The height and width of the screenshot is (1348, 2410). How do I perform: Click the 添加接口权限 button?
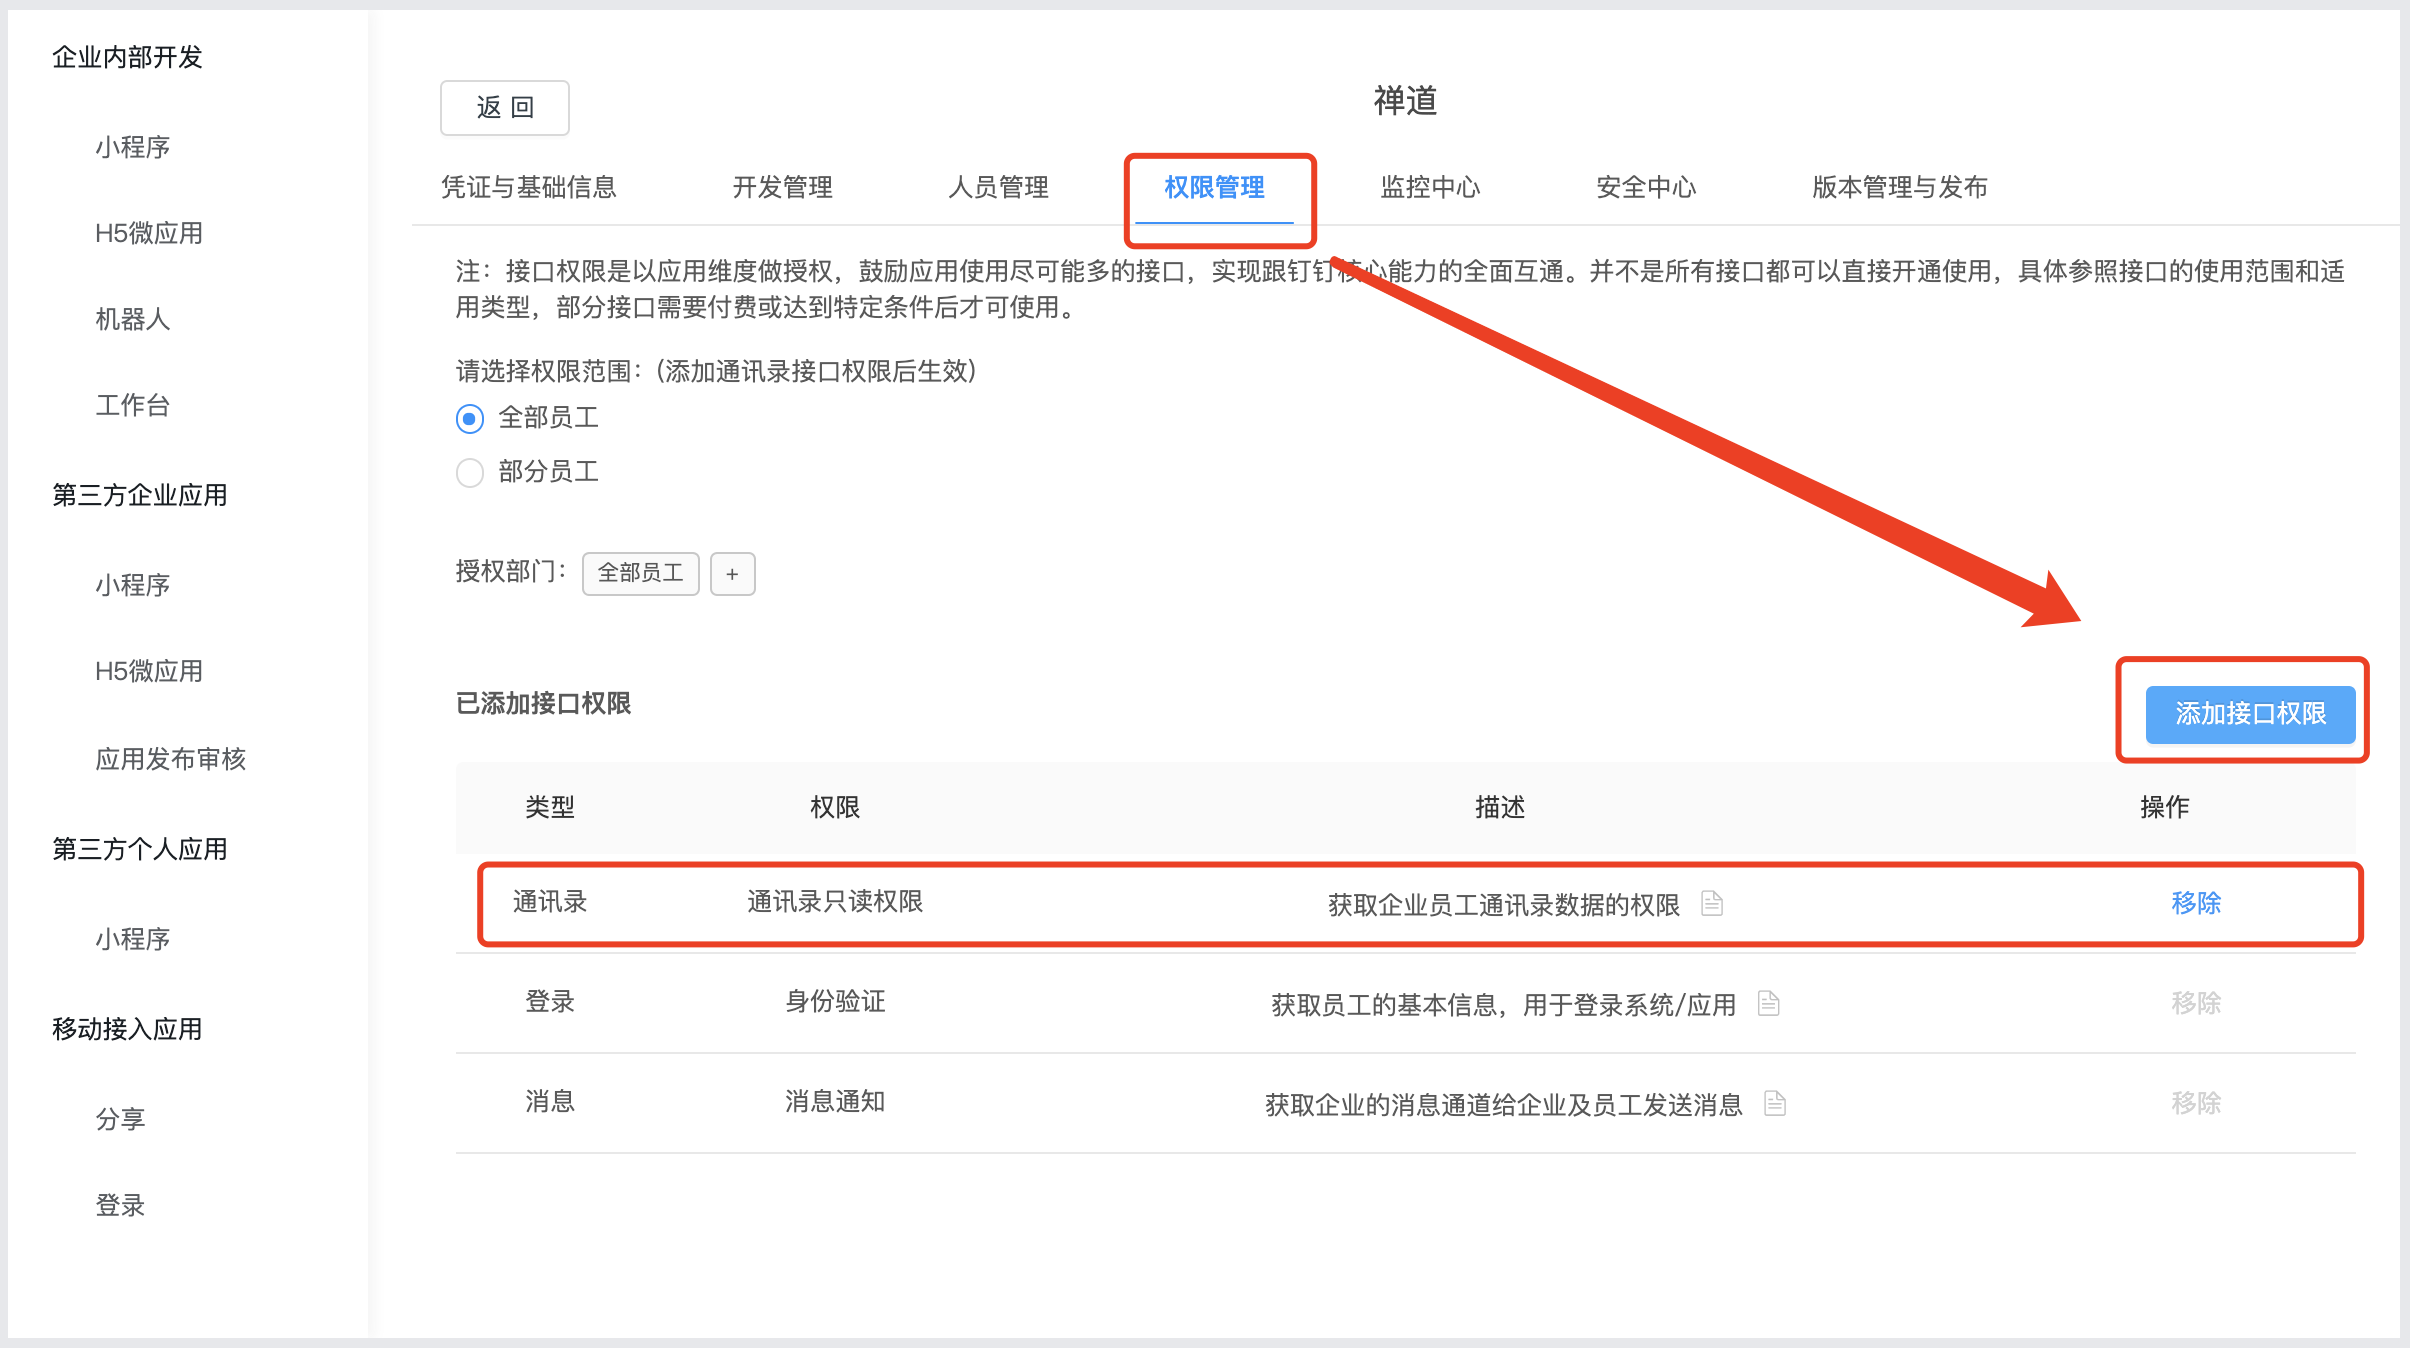pos(2250,714)
